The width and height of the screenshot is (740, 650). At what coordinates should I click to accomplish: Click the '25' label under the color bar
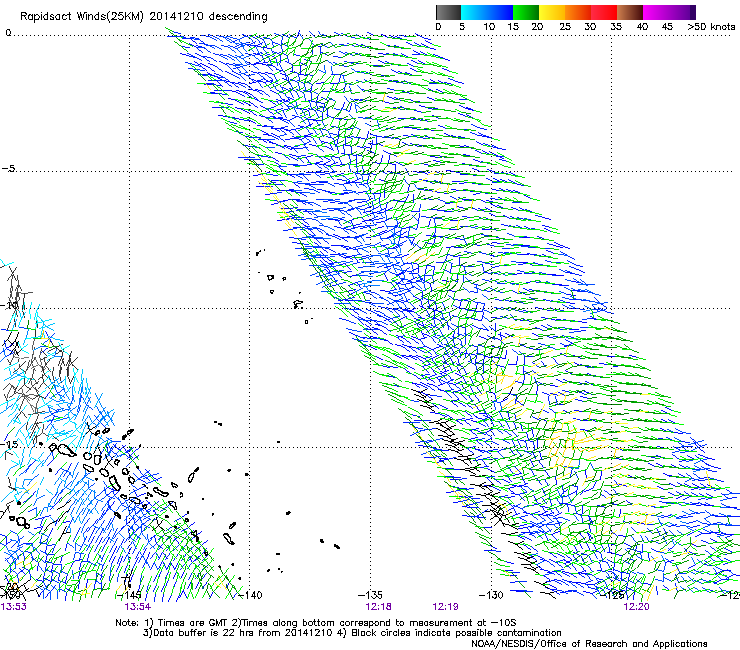565,27
